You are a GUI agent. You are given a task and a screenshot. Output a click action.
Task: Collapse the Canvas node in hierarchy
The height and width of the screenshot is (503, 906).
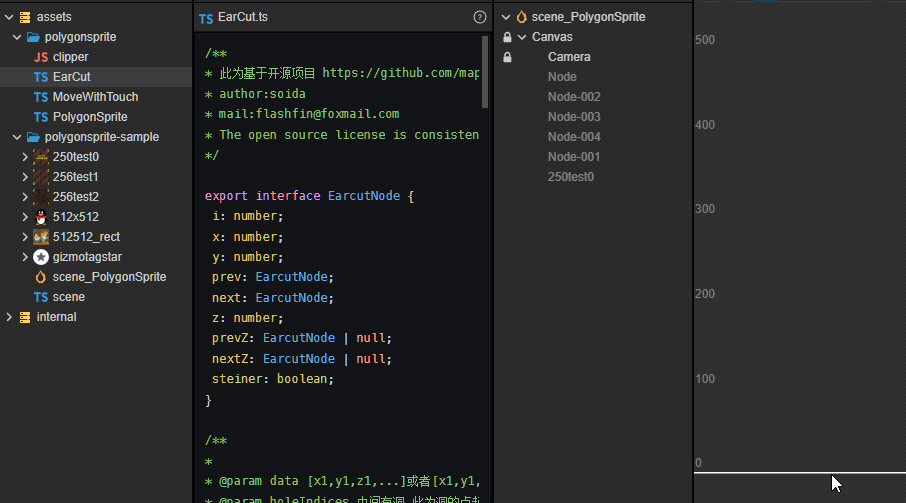pos(521,37)
